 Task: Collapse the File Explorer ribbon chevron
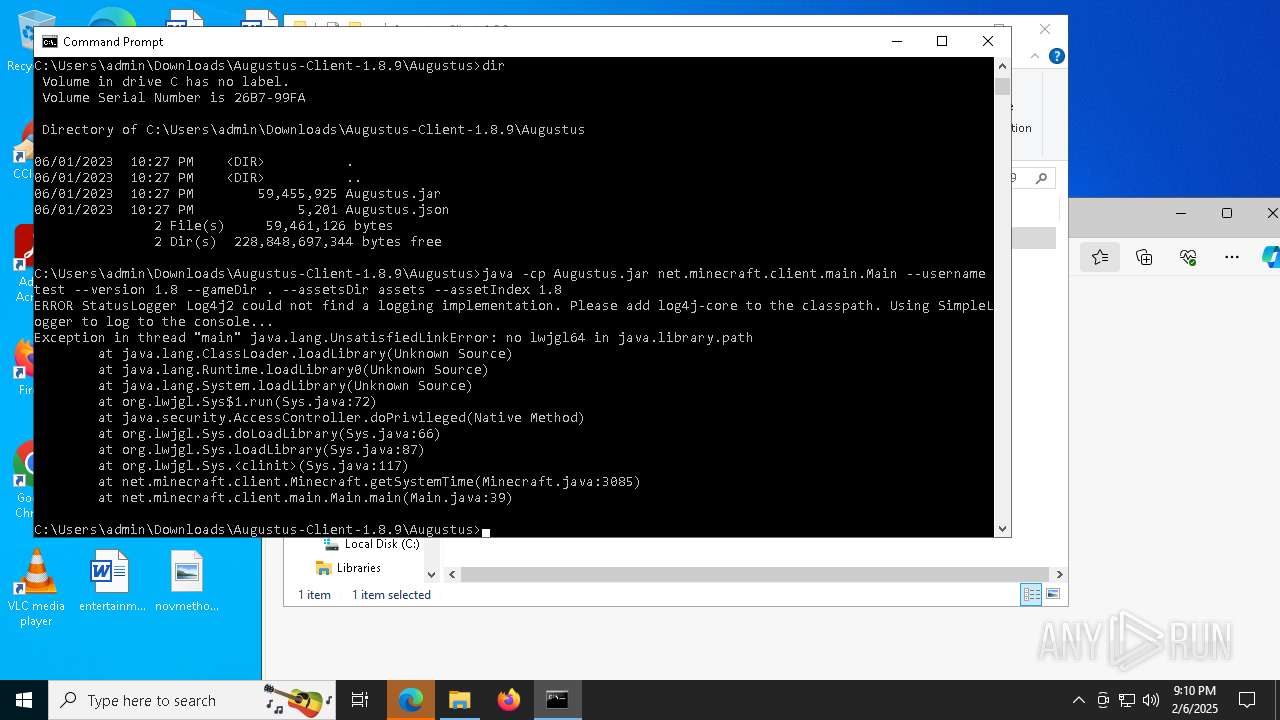click(x=1037, y=56)
